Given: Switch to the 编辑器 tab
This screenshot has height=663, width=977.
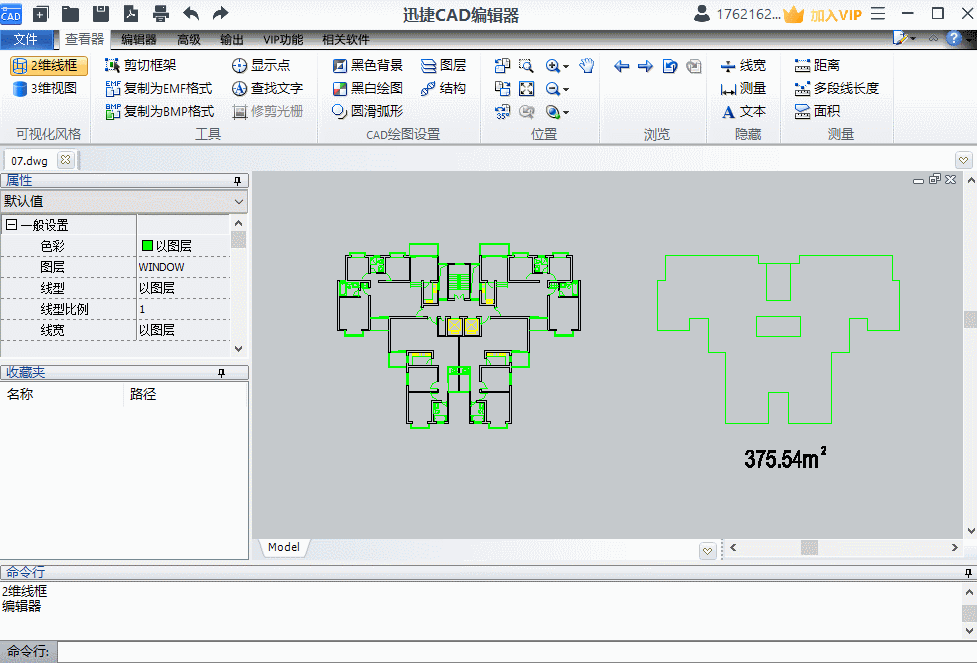Looking at the screenshot, I should point(138,39).
